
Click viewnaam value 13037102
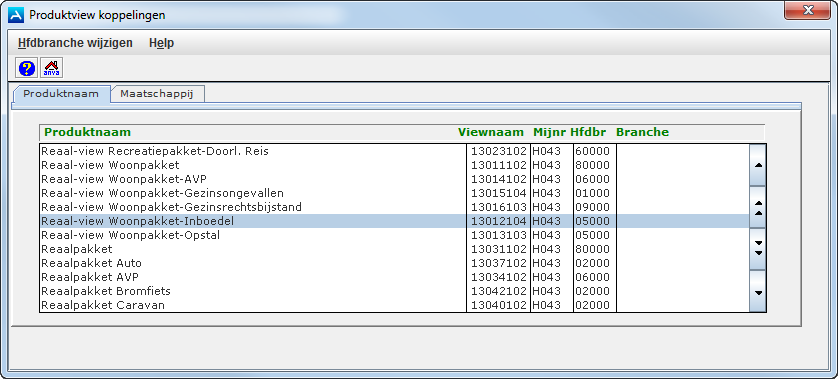click(499, 263)
